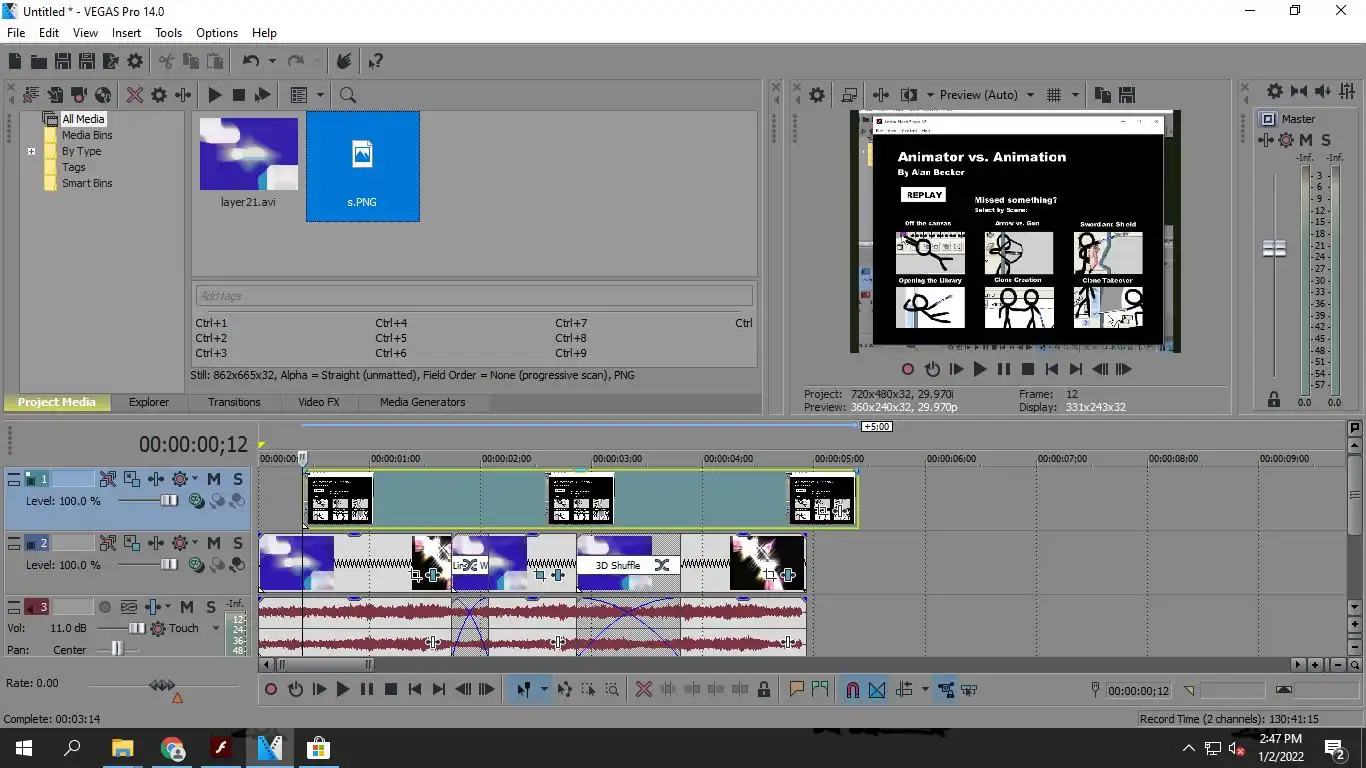Solo video track 1 with S button
This screenshot has width=1366, height=768.
[238, 479]
